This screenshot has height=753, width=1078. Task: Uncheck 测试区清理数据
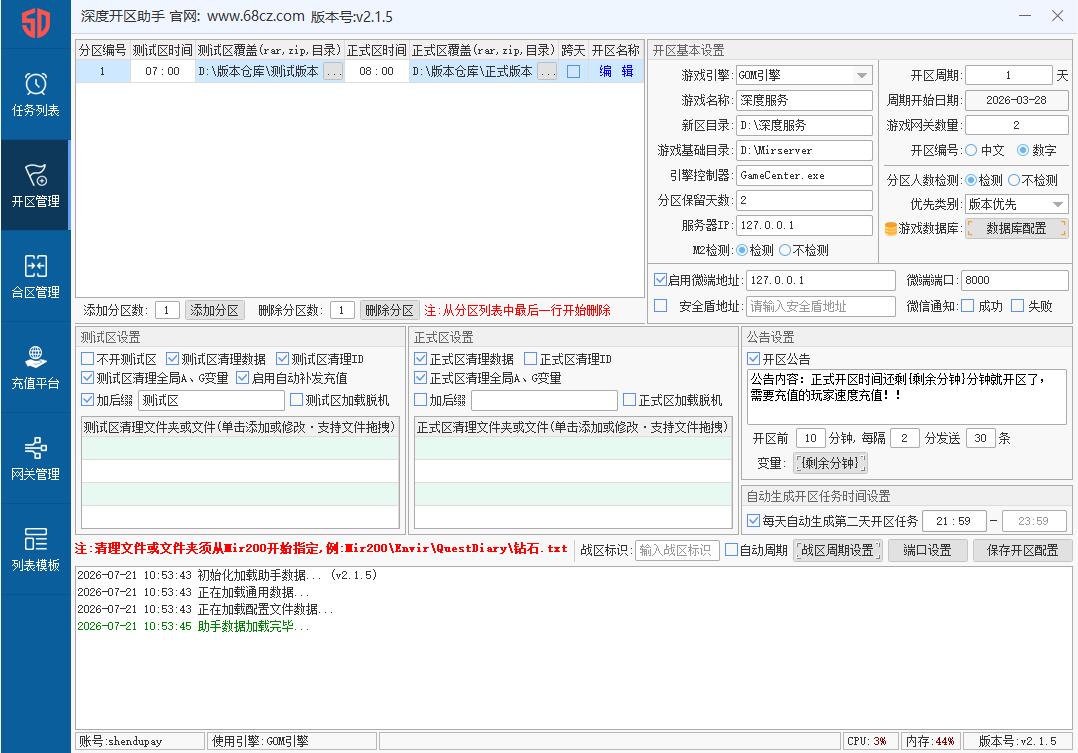[x=173, y=359]
